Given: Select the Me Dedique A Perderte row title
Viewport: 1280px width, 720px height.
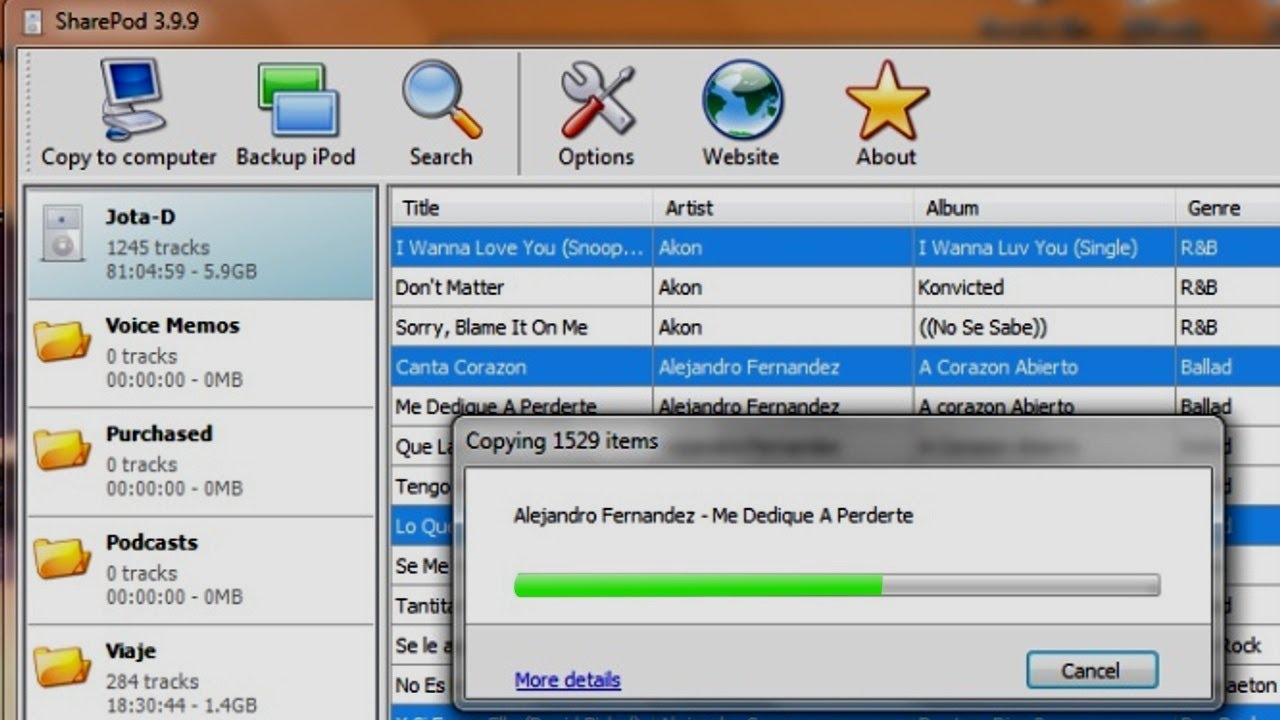Looking at the screenshot, I should 496,407.
